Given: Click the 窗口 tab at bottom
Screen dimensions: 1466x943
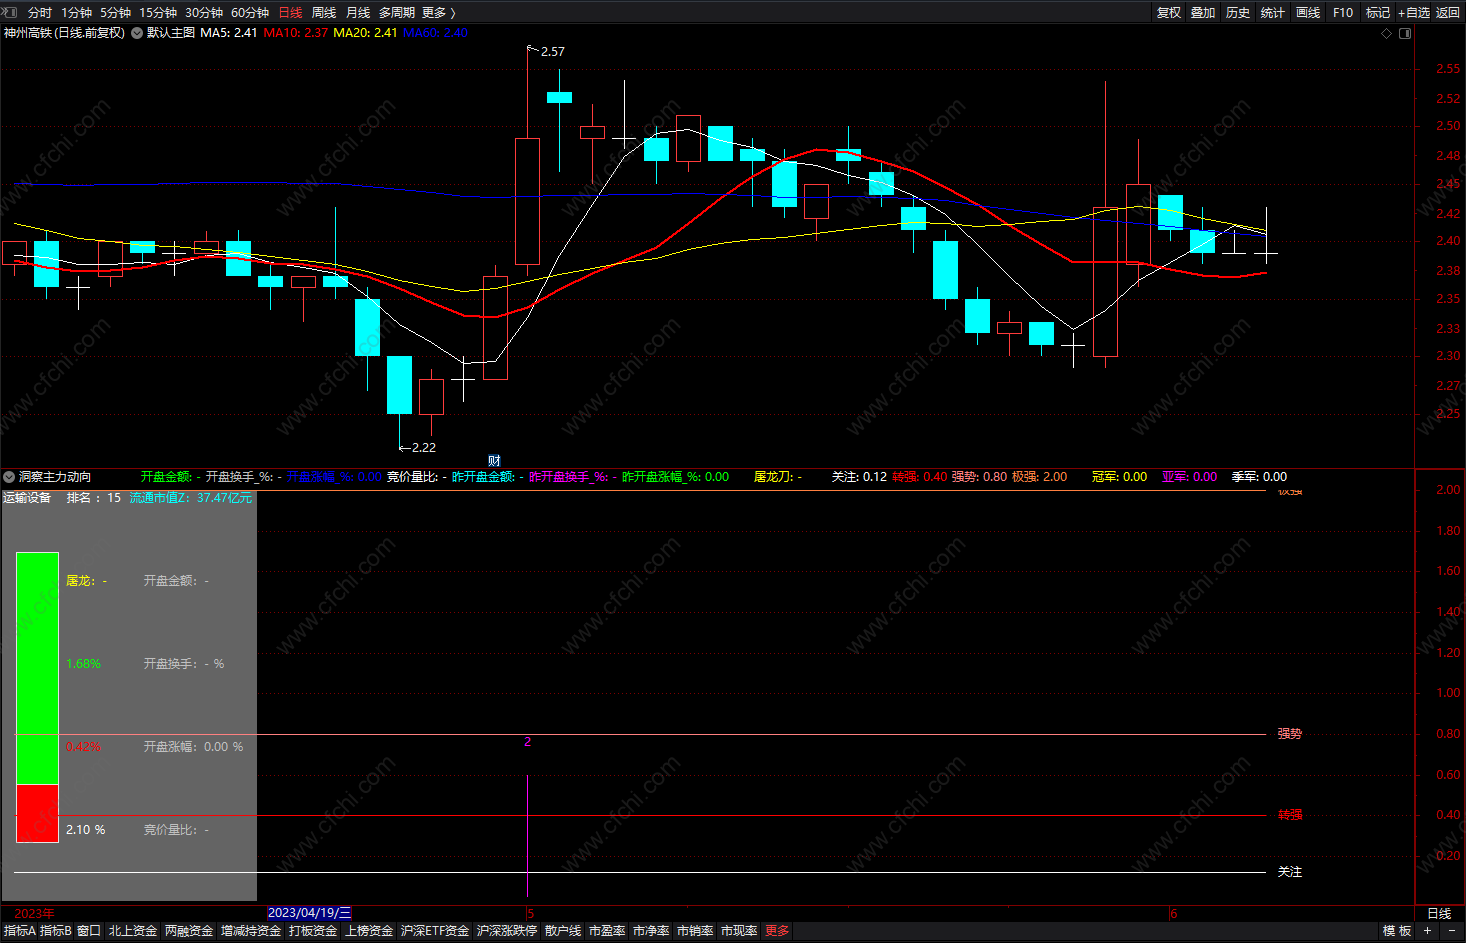Looking at the screenshot, I should pos(89,931).
